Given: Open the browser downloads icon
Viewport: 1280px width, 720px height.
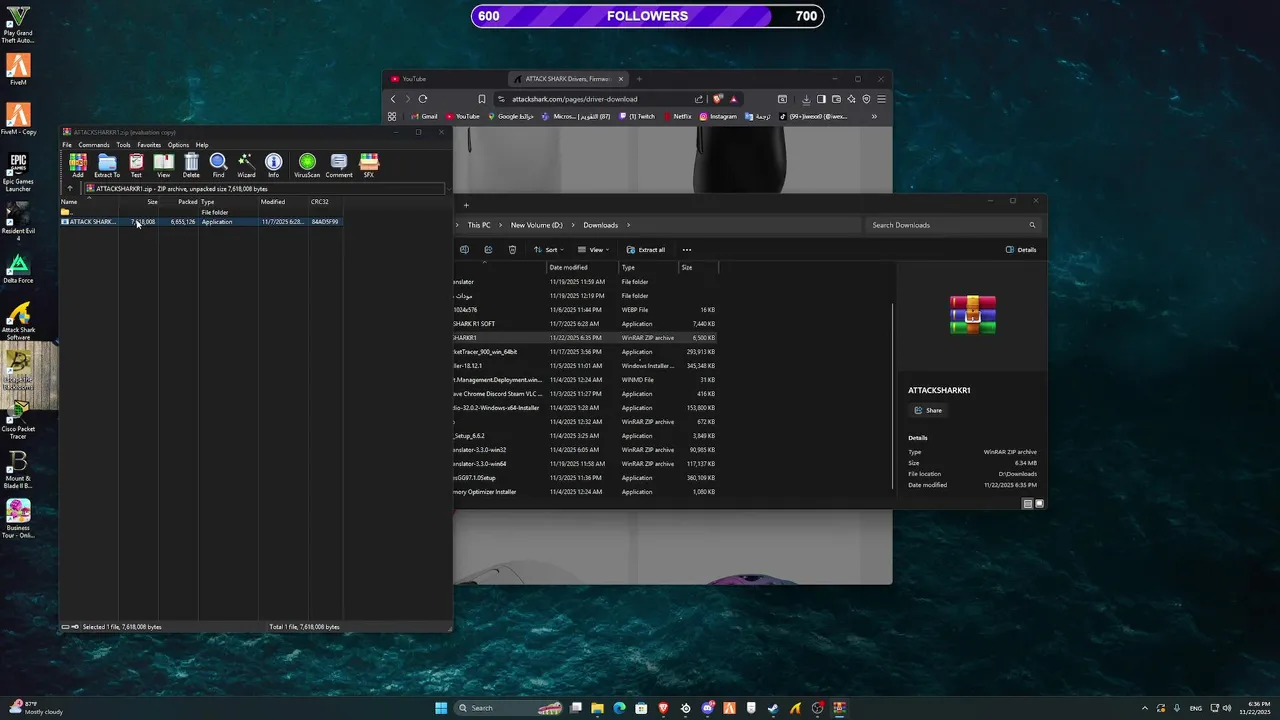Looking at the screenshot, I should tap(806, 99).
